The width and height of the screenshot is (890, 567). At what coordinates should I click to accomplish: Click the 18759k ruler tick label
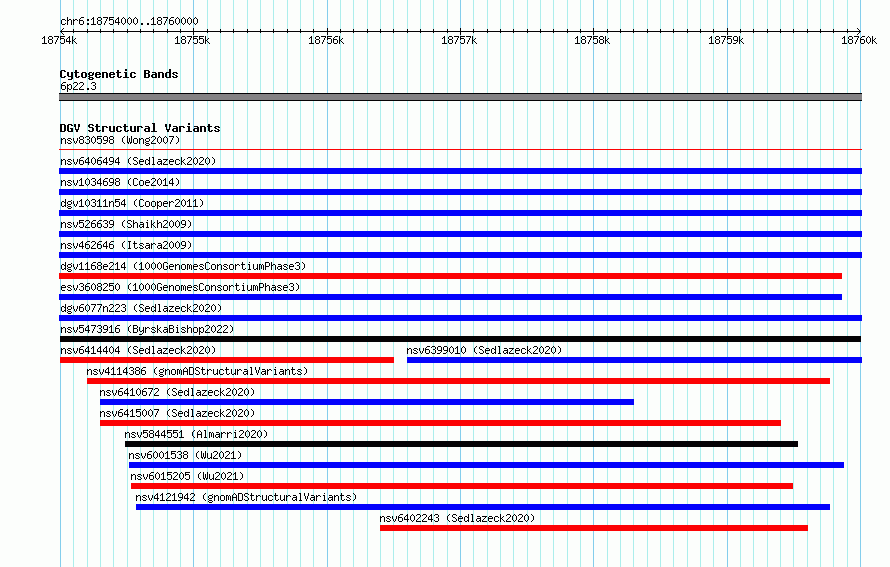pyautogui.click(x=726, y=40)
